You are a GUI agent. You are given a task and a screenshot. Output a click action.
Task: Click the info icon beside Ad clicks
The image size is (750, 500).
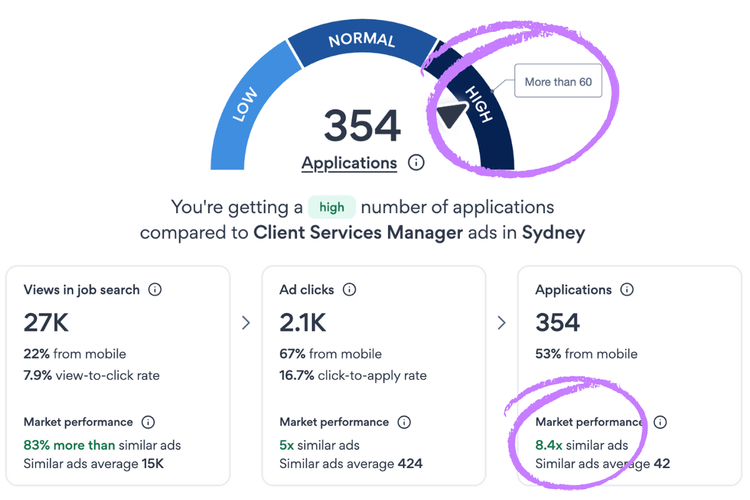pyautogui.click(x=349, y=290)
